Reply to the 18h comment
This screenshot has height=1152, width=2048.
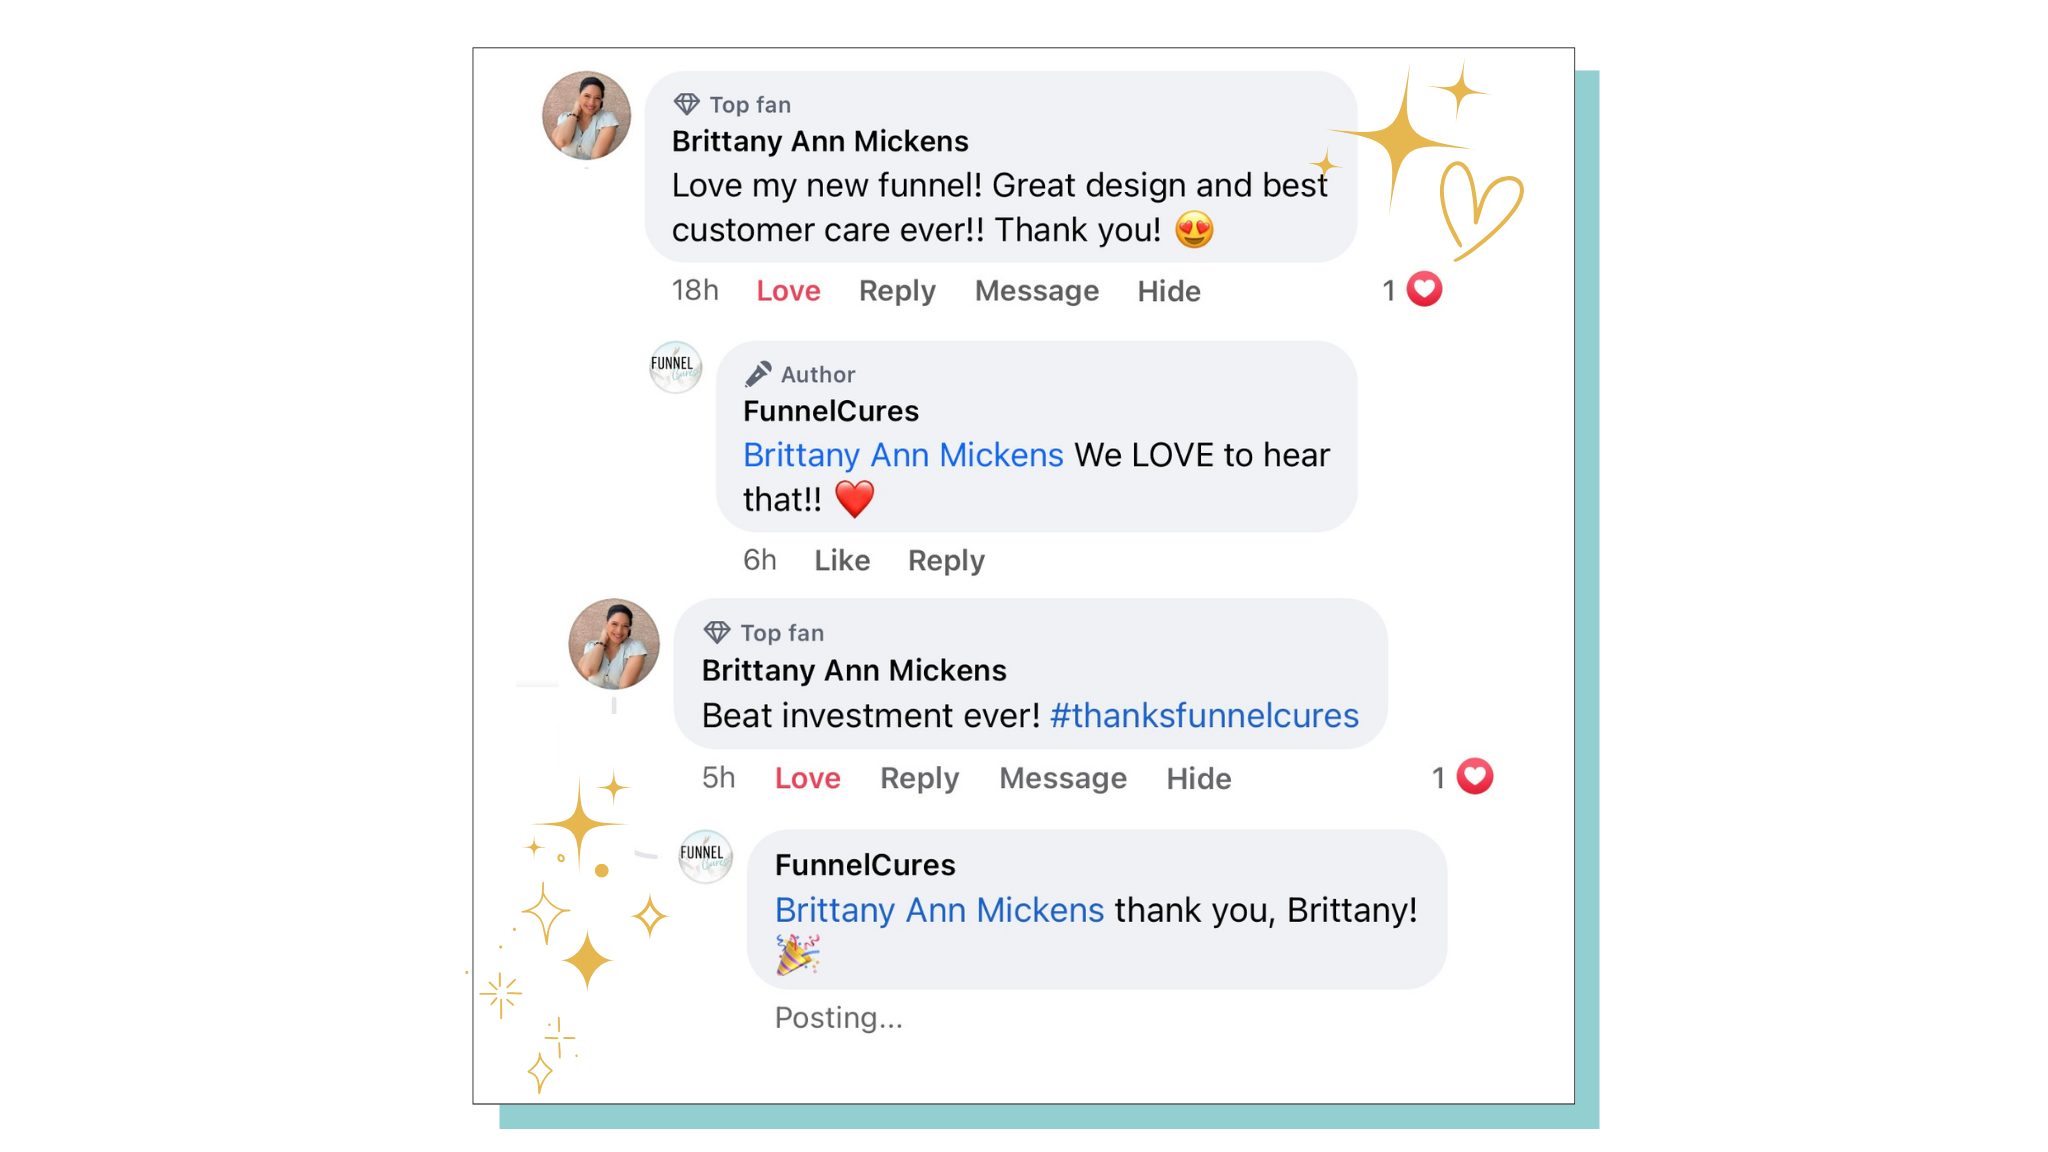point(897,291)
